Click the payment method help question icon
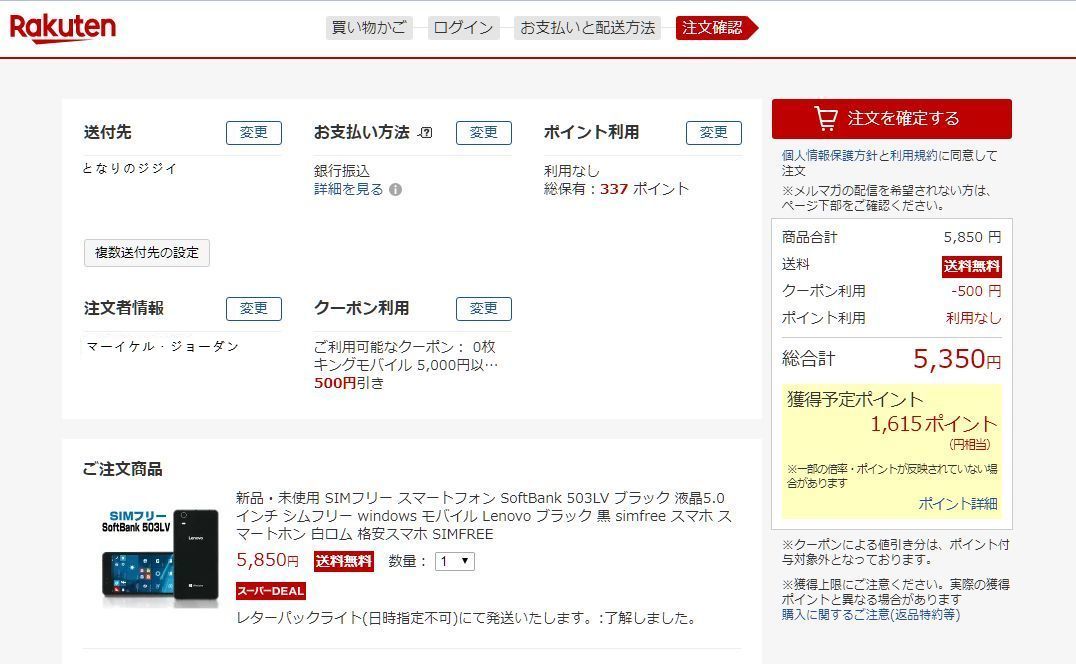Screen dimensions: 1076x664 426,133
